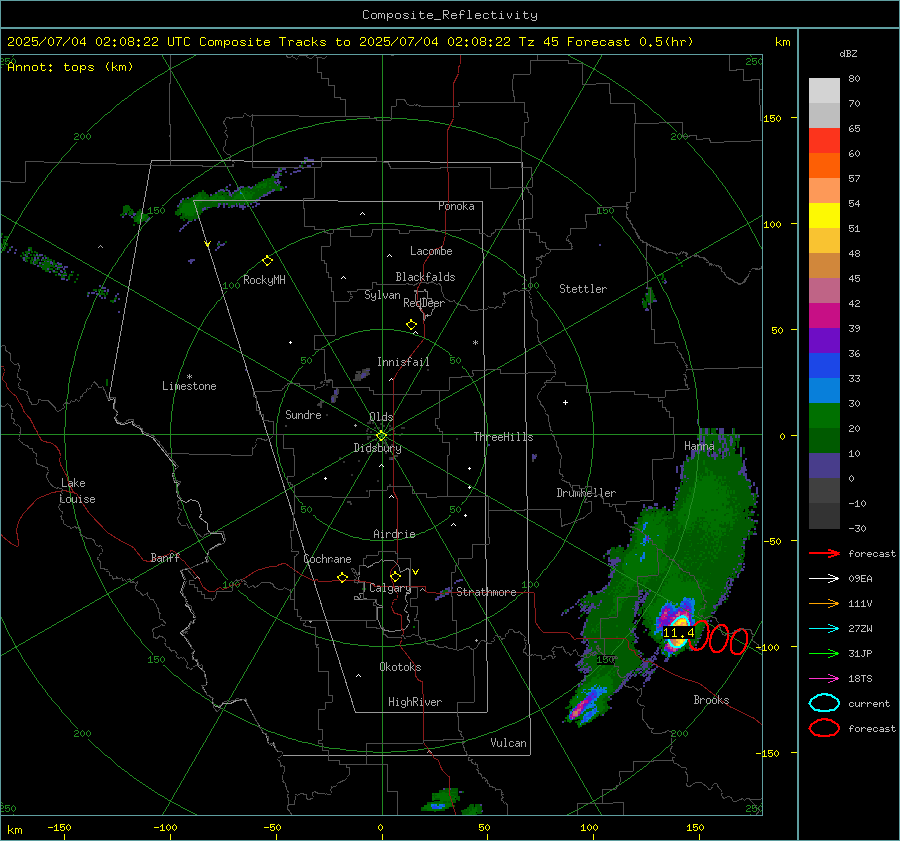Click the Vulcan city label
This screenshot has width=900, height=841.
click(x=508, y=743)
